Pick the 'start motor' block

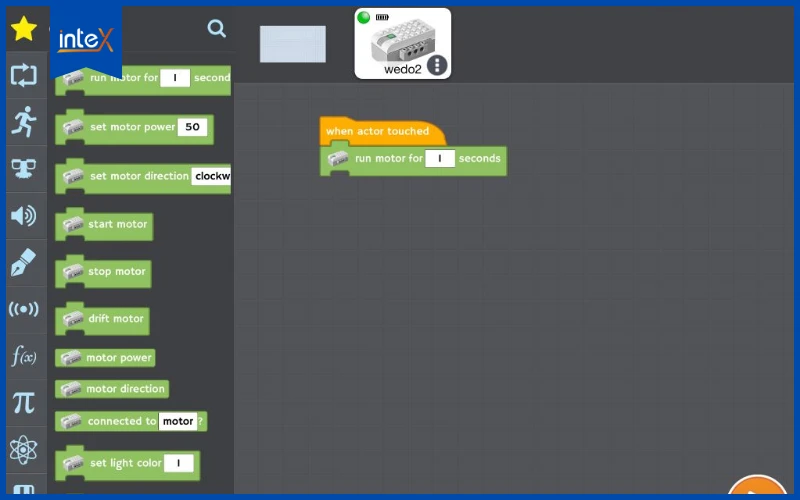click(x=104, y=224)
